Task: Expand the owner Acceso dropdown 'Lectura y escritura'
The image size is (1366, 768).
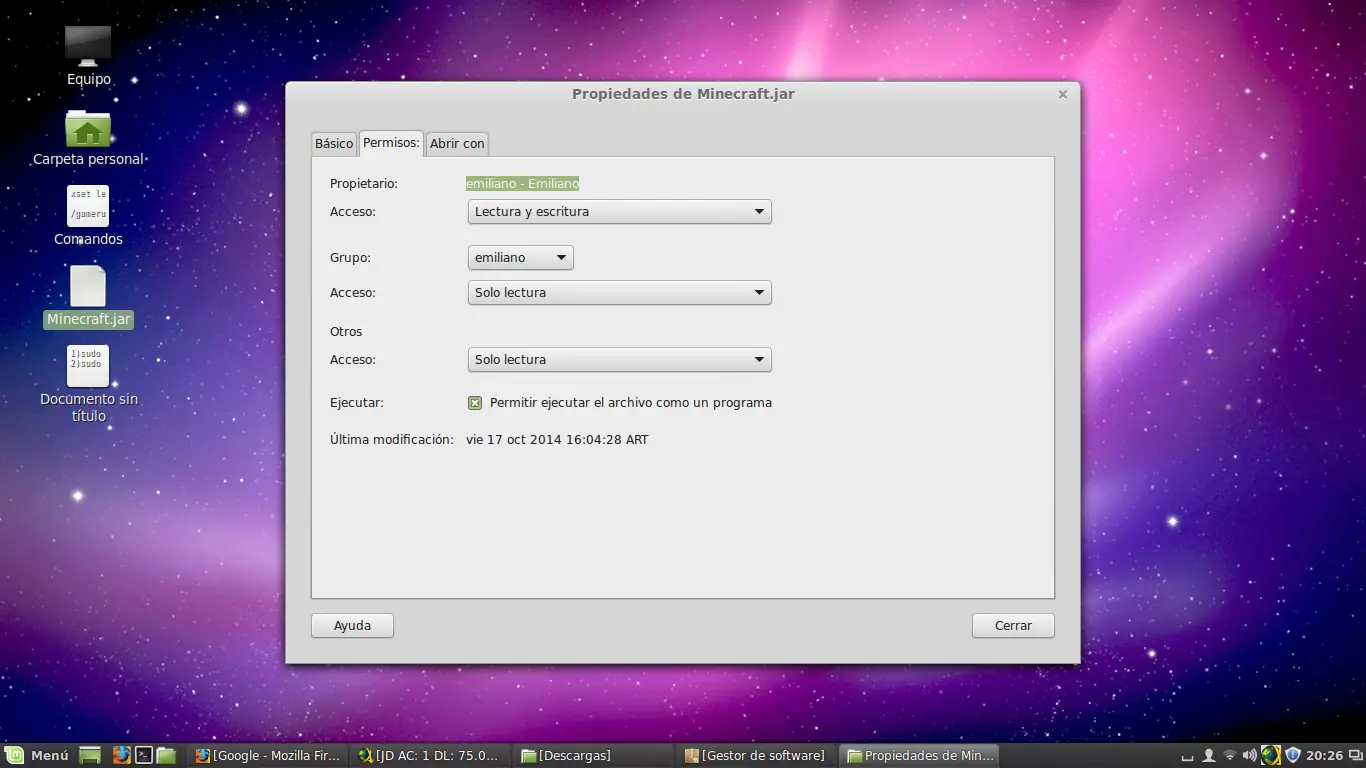Action: click(620, 212)
